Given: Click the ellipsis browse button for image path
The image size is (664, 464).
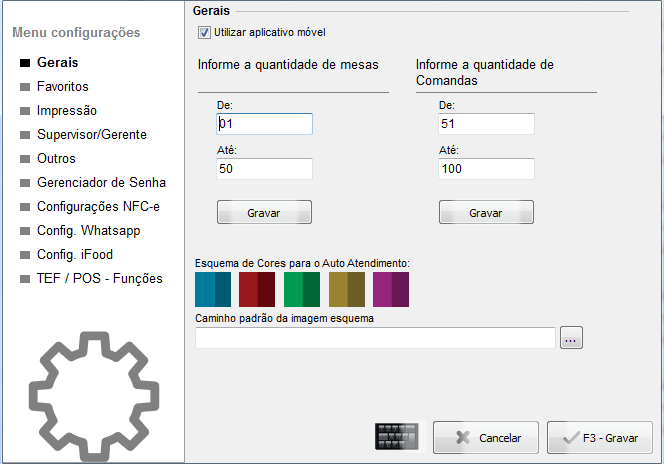Looking at the screenshot, I should coord(571,338).
